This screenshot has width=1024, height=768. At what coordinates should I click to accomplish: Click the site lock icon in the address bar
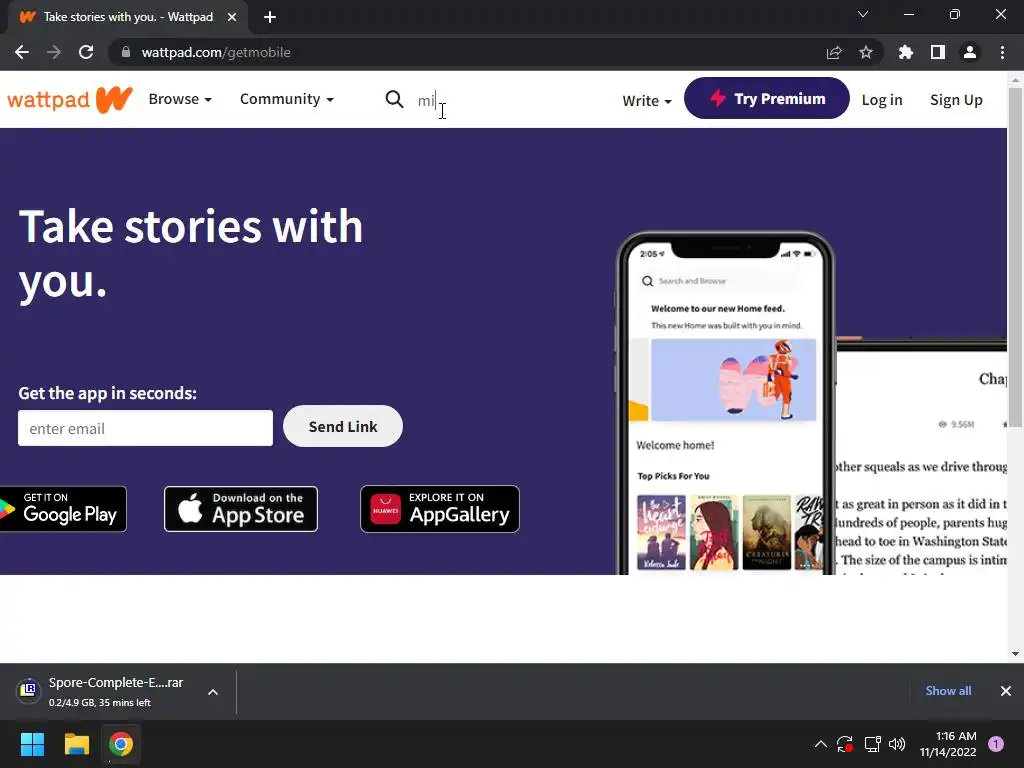click(x=125, y=52)
